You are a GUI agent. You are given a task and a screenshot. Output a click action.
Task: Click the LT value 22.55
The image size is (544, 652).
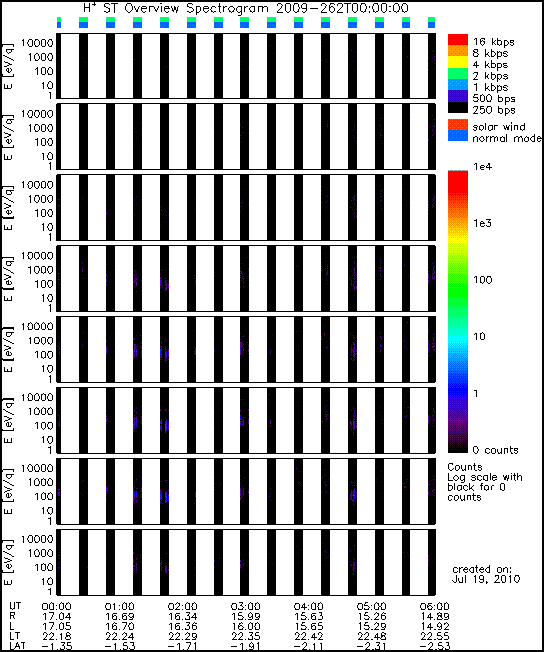[x=435, y=637]
